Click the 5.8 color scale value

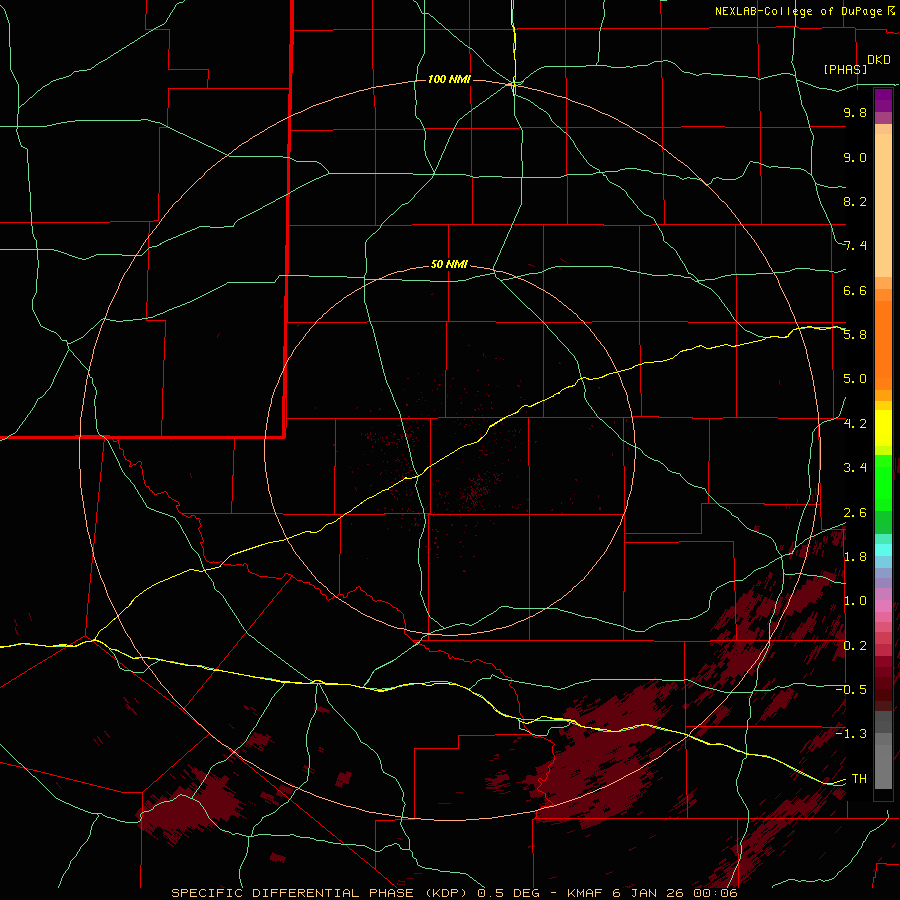click(855, 335)
